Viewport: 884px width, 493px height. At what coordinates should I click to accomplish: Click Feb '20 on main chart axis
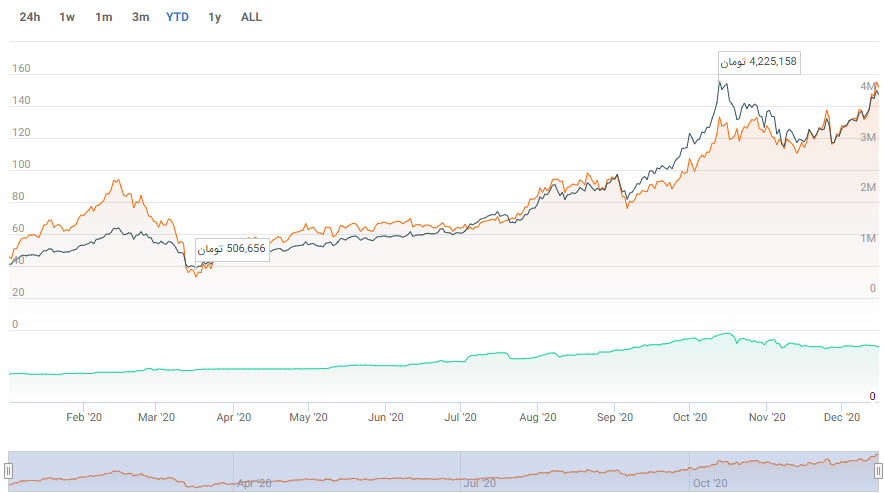83,417
